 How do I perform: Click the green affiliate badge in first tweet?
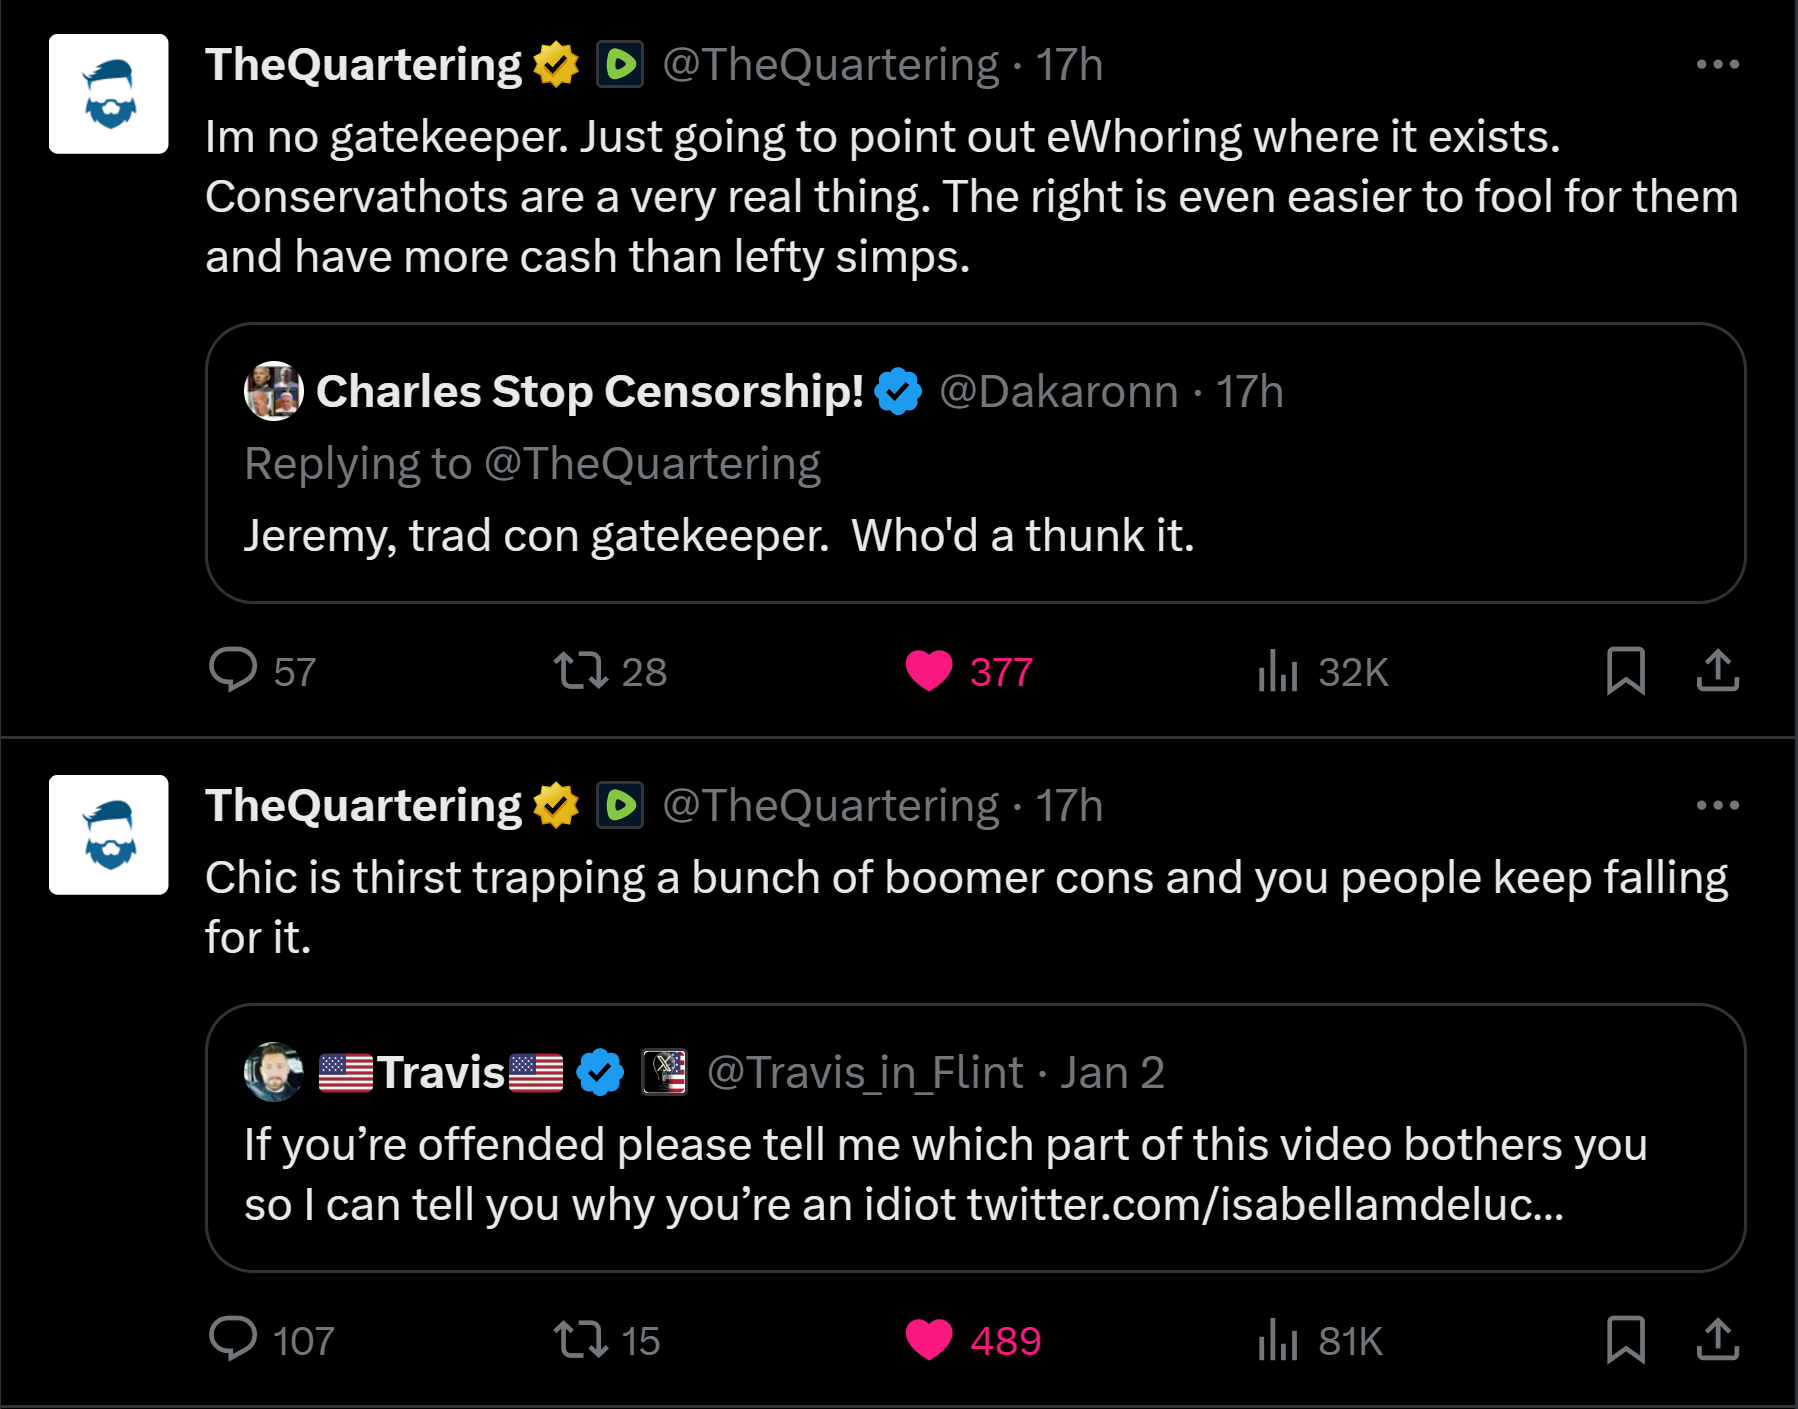620,65
